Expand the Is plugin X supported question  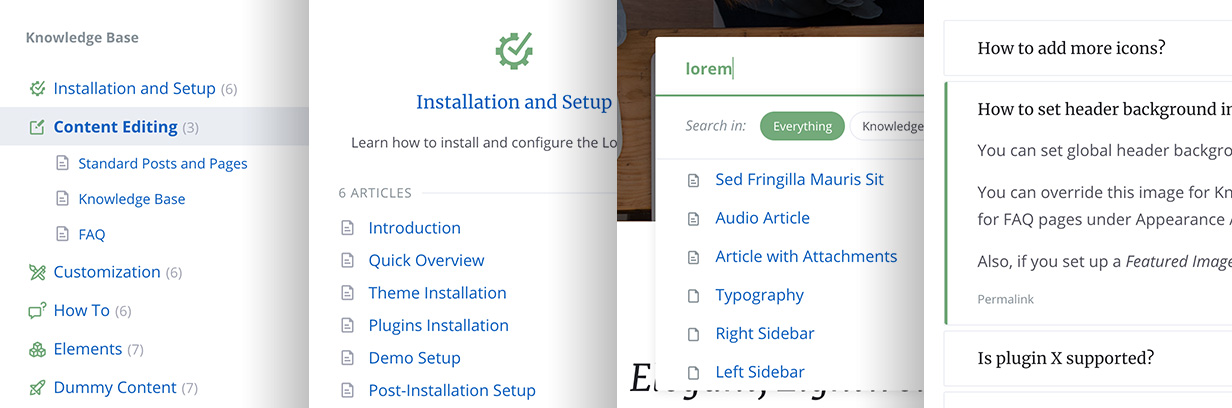[1088, 358]
